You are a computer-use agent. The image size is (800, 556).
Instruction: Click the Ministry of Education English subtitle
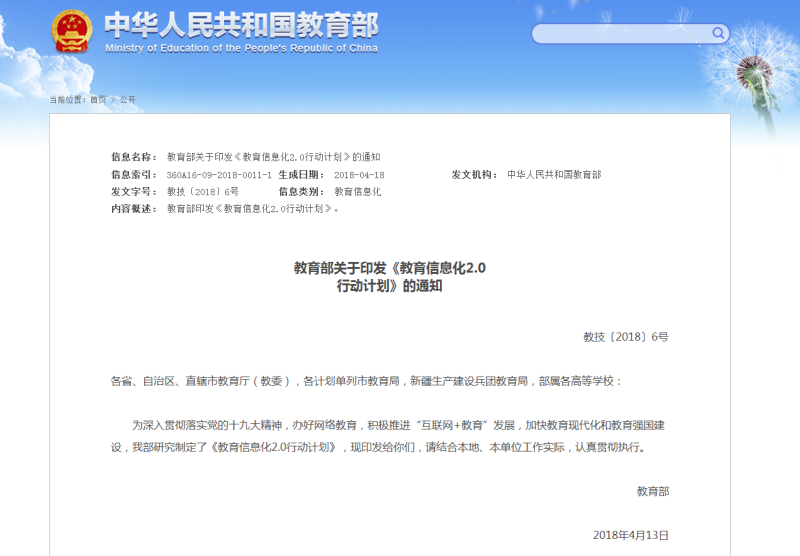(241, 48)
